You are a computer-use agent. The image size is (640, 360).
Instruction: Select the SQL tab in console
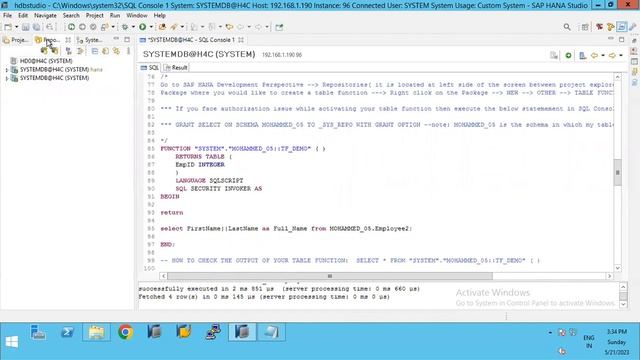[x=150, y=68]
